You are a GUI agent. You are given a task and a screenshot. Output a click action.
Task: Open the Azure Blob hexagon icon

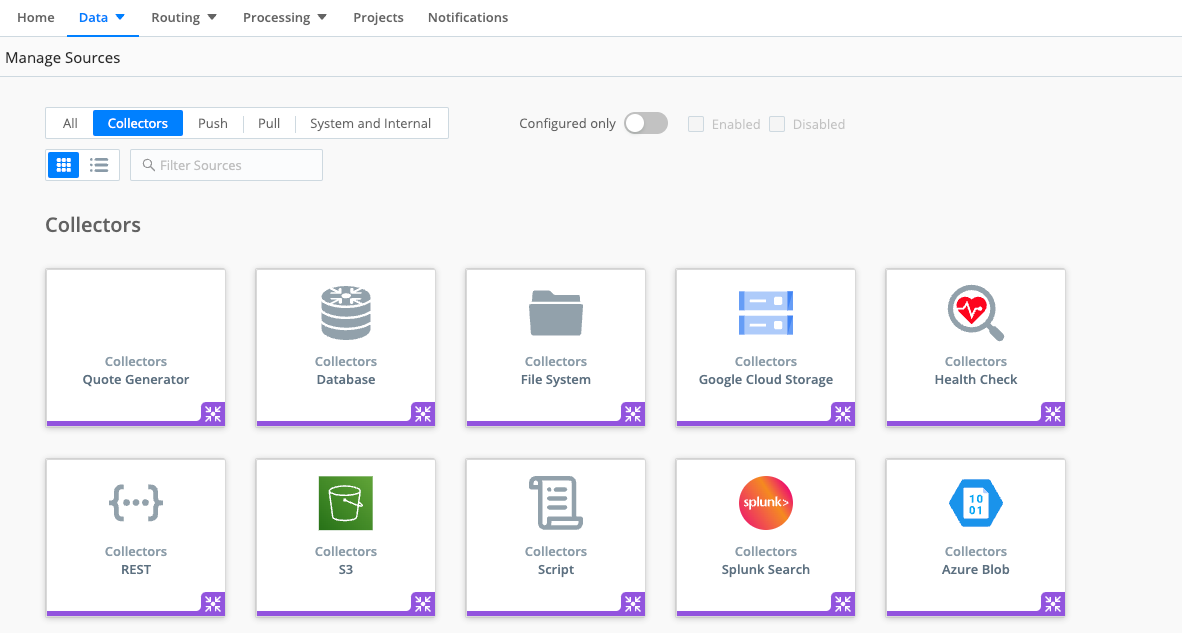(975, 503)
